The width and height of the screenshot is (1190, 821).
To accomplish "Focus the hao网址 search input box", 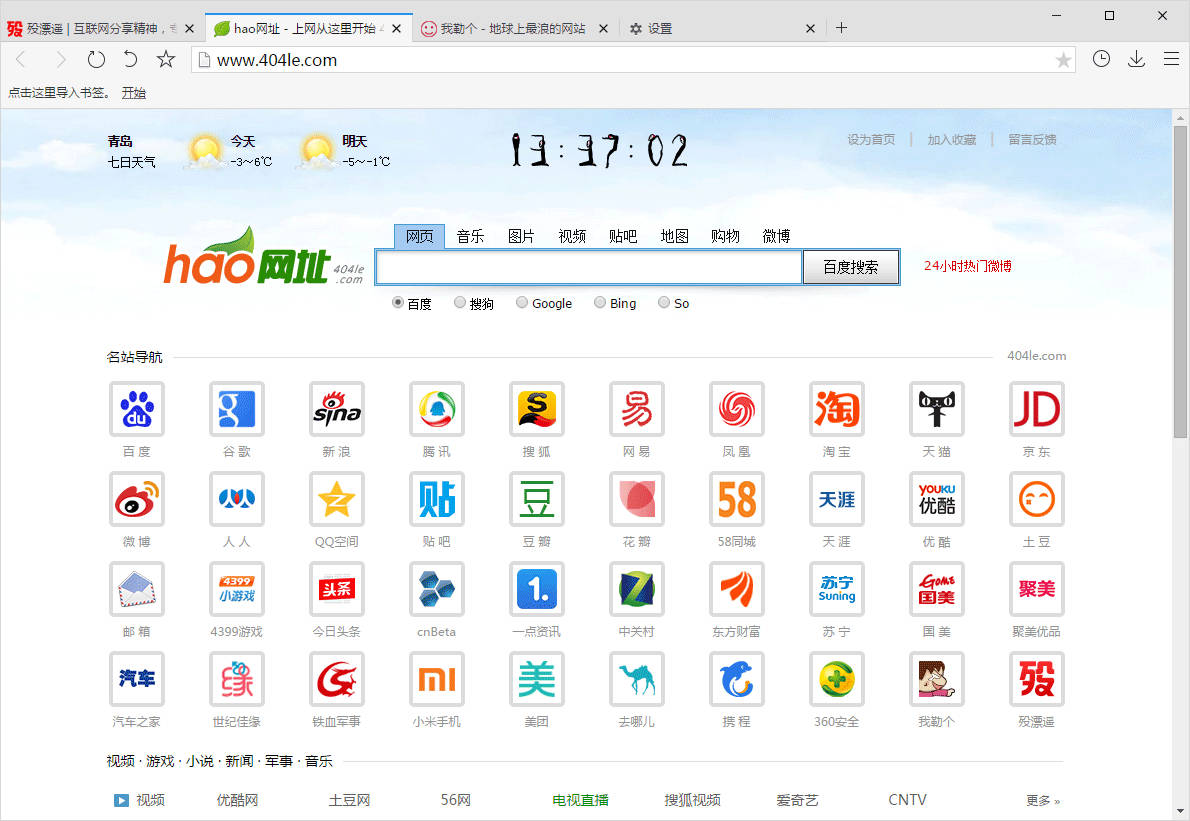I will [590, 267].
